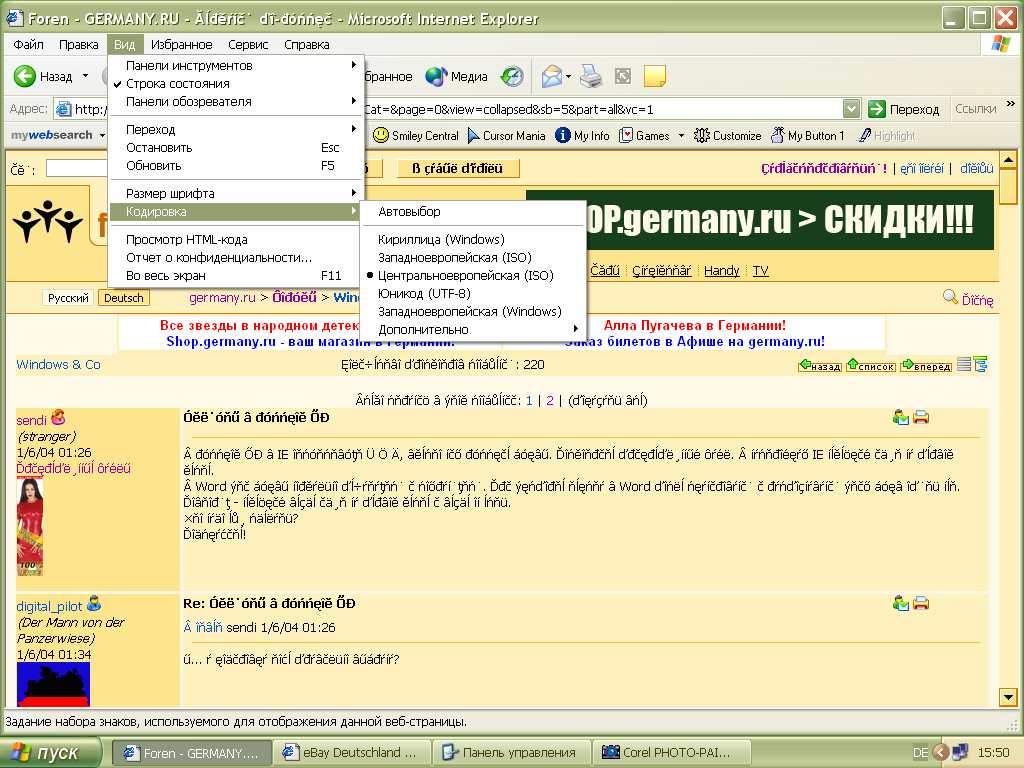Launch Cursor Mania from the toolbar

tap(507, 135)
